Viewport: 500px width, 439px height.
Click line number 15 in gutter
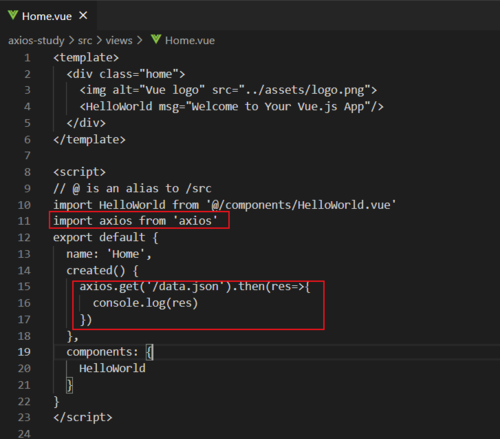(x=24, y=286)
